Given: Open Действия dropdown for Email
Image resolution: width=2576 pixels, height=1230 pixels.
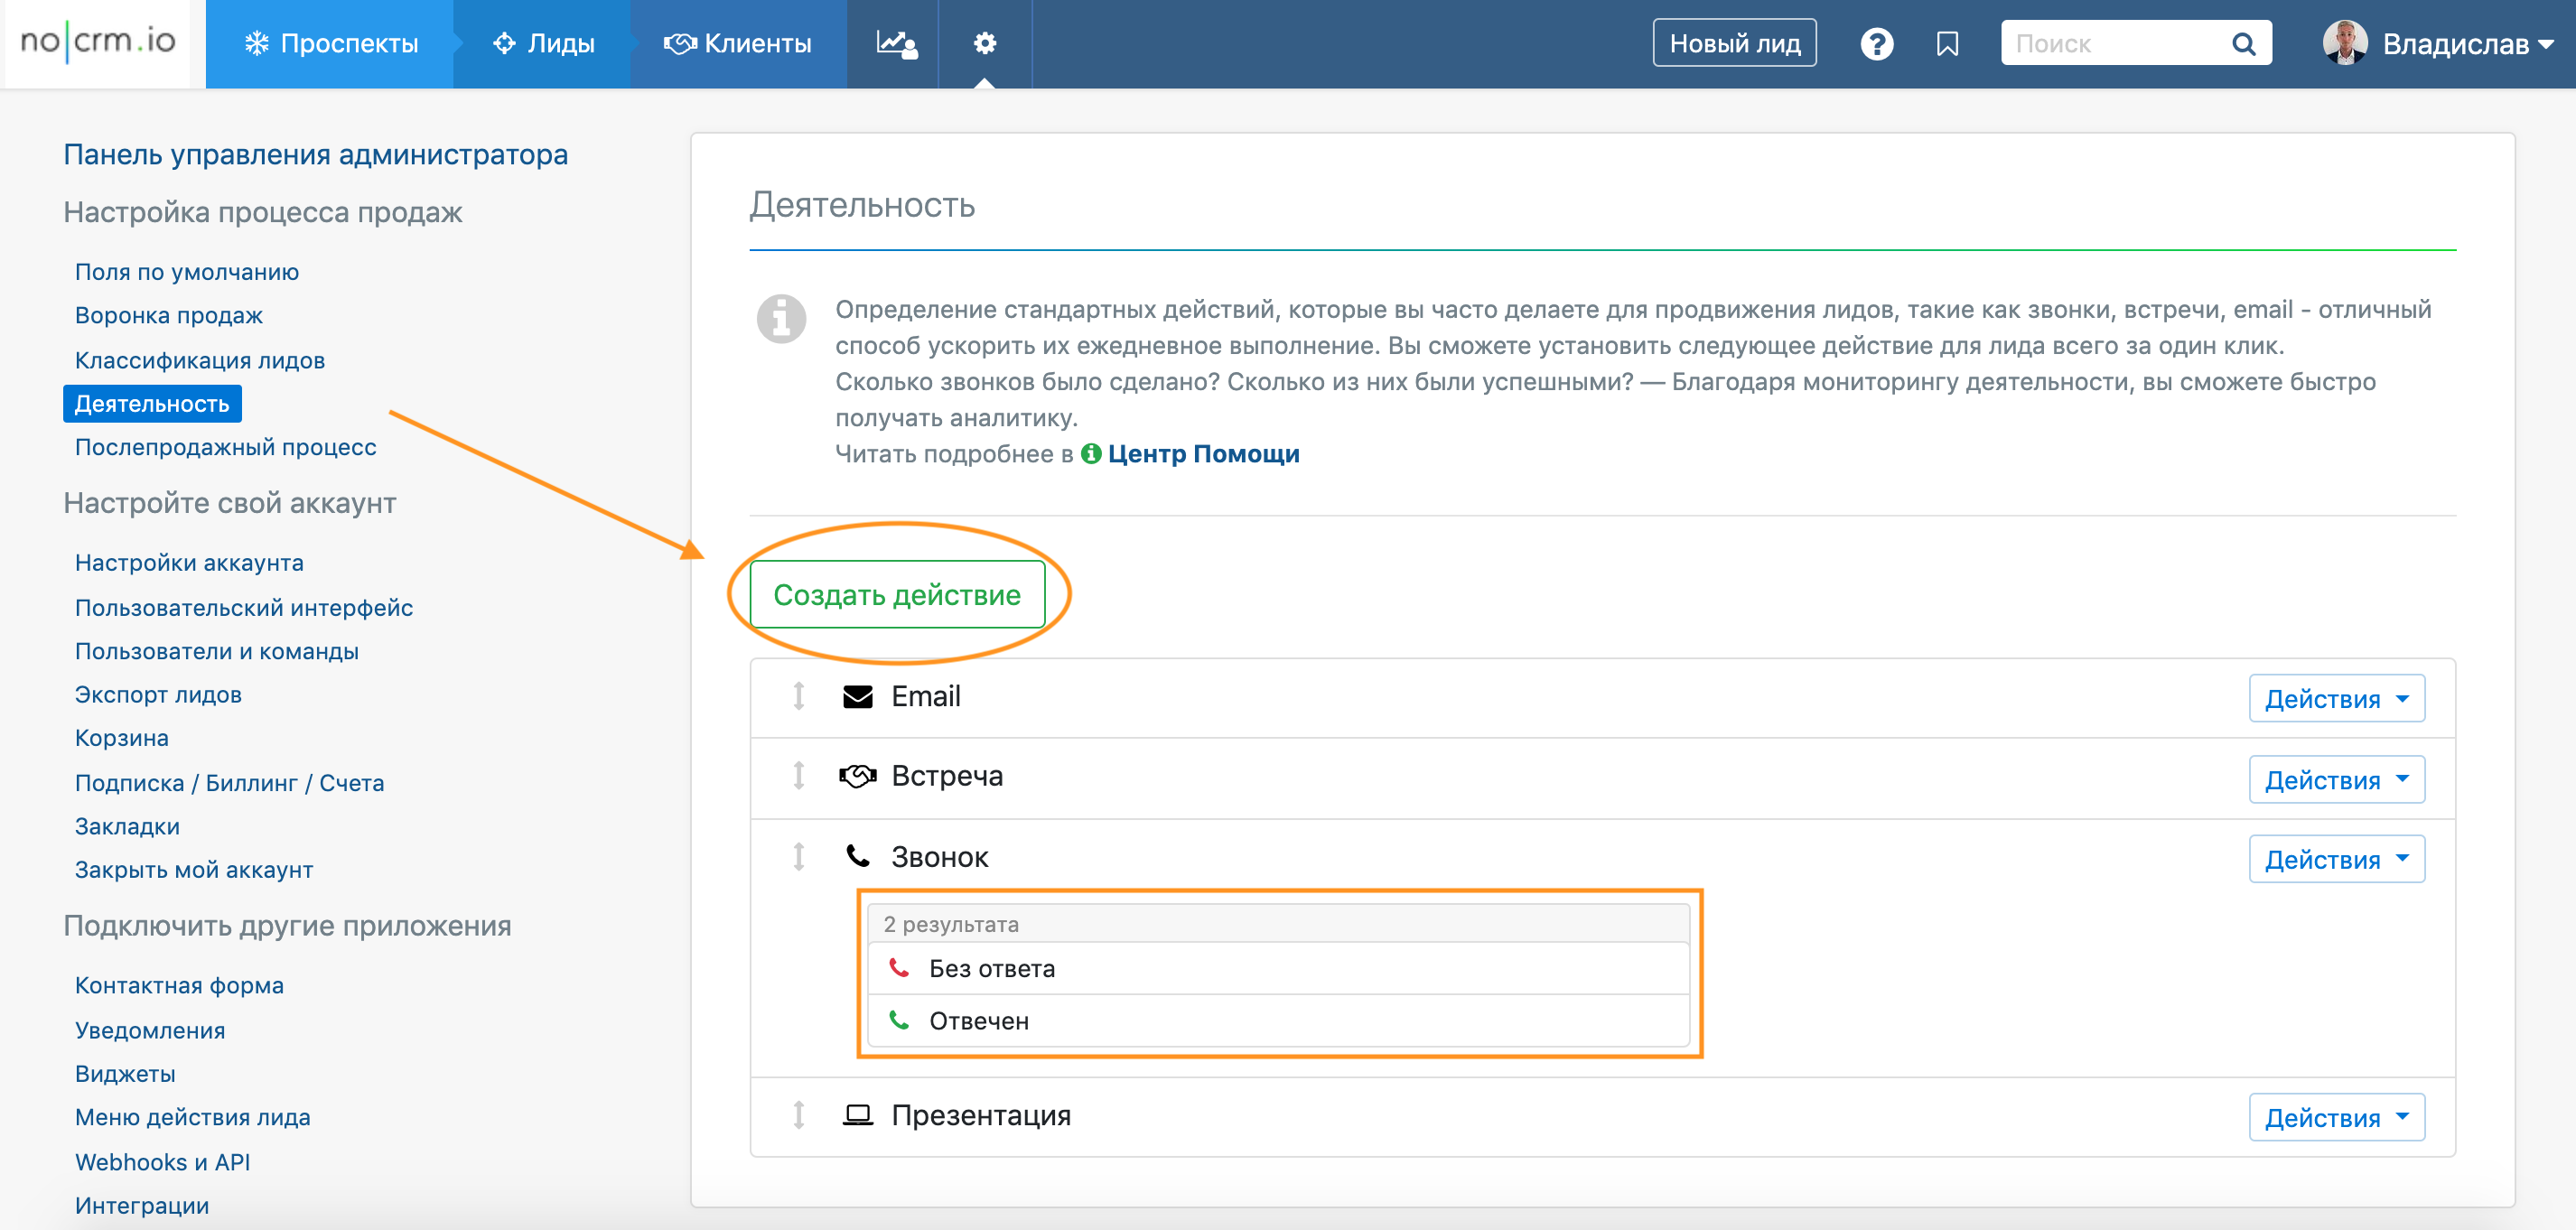Looking at the screenshot, I should [x=2336, y=699].
